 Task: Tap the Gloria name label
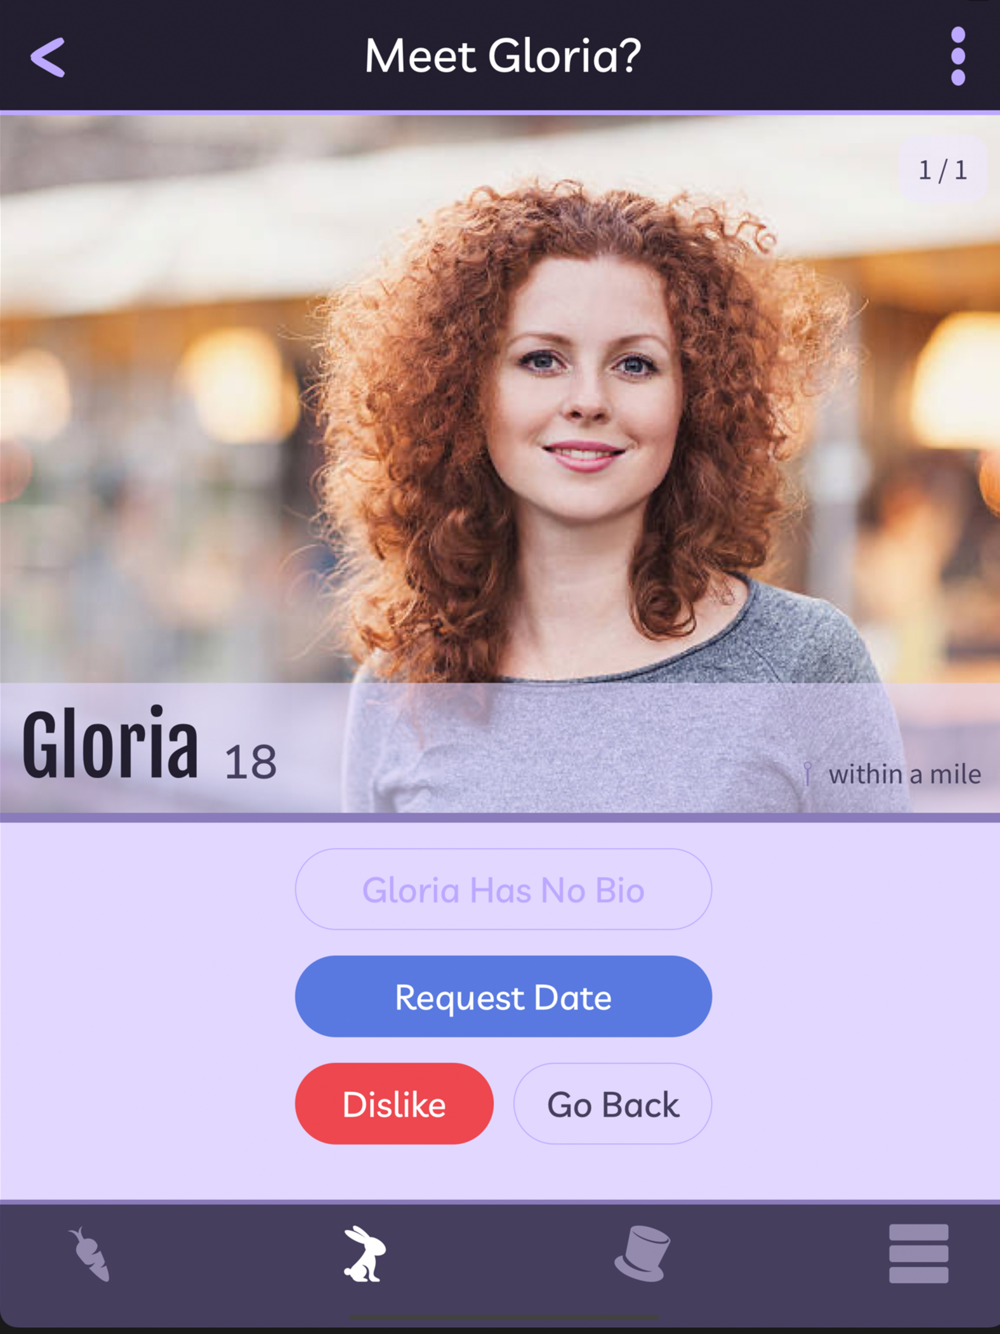coord(110,744)
